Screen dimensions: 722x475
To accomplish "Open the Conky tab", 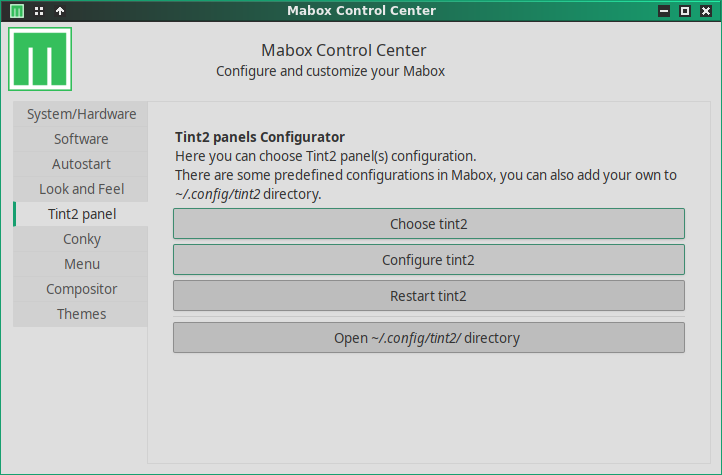I will tap(81, 239).
